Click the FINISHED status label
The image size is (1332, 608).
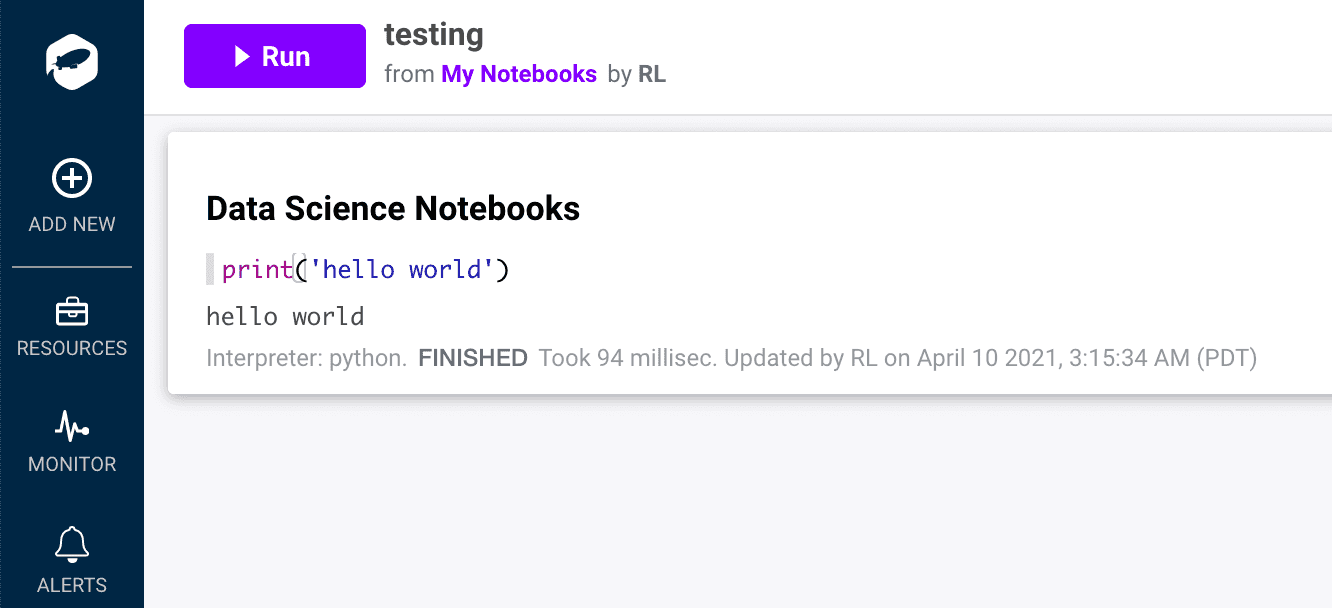click(x=472, y=357)
